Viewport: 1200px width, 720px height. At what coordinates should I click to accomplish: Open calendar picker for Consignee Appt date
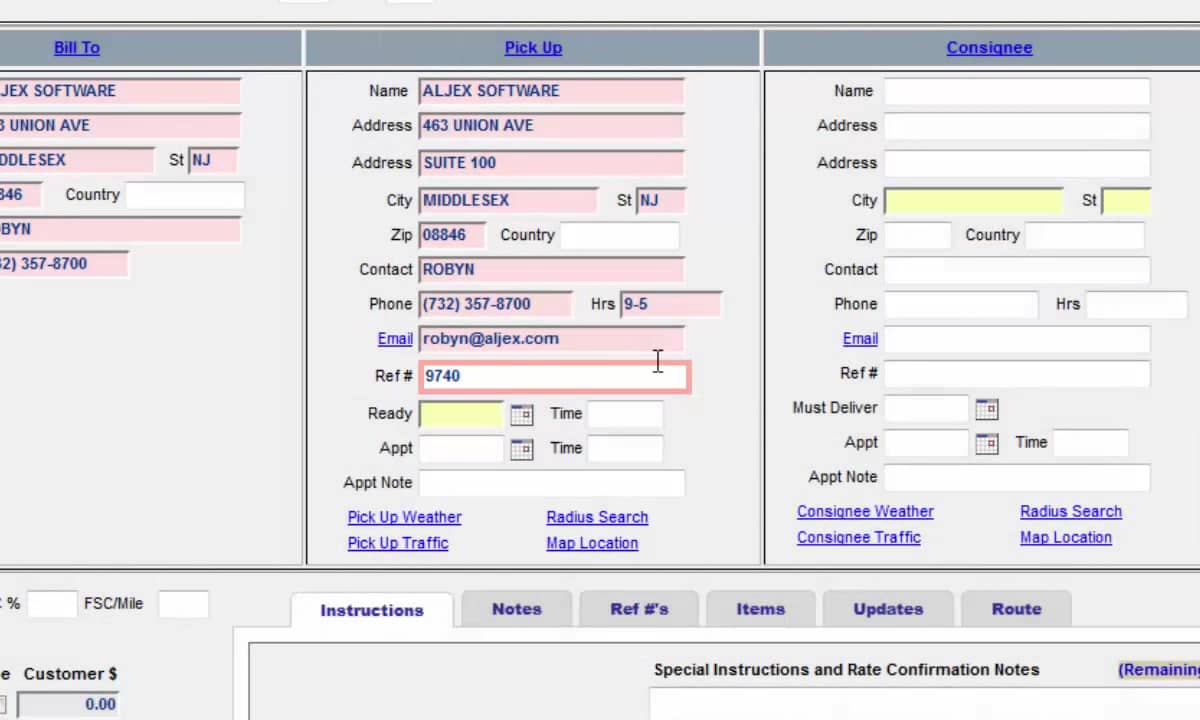[x=986, y=443]
